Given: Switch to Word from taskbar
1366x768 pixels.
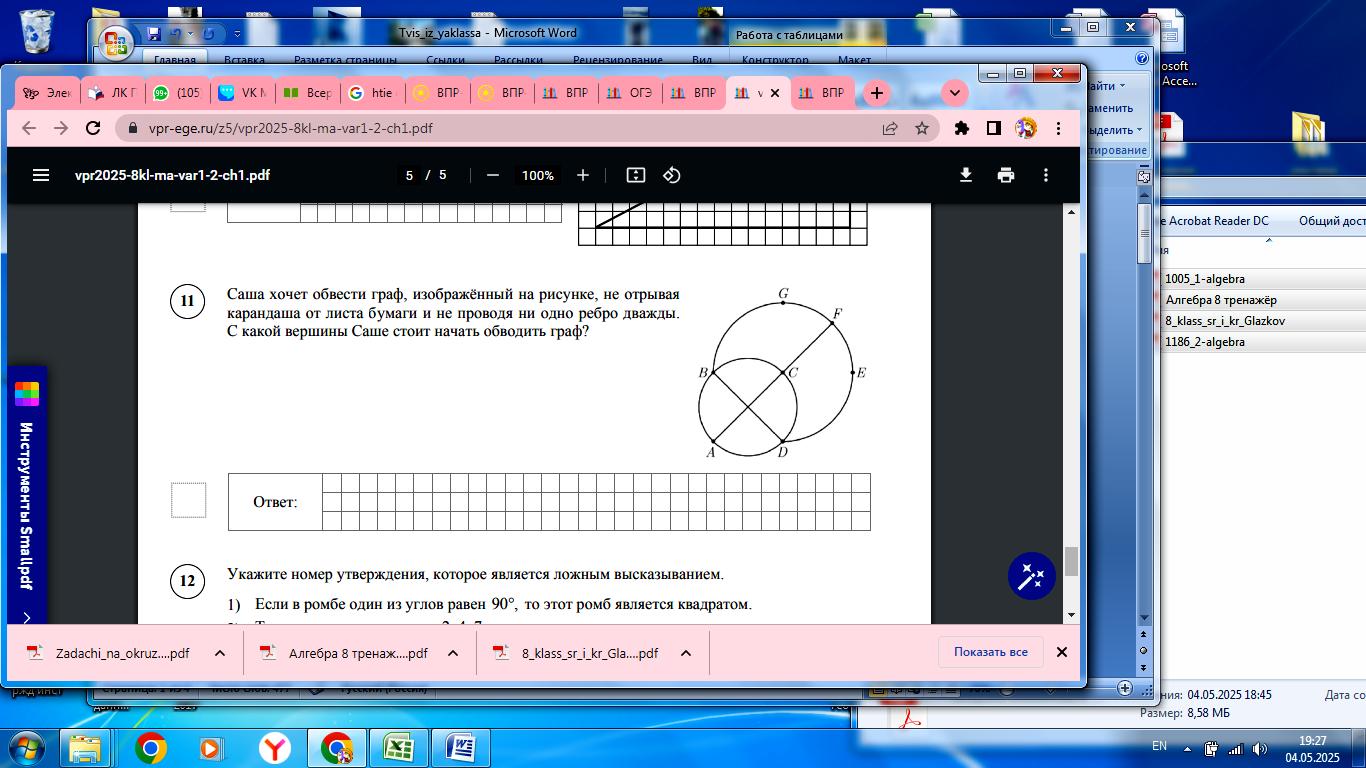Looking at the screenshot, I should coord(462,748).
